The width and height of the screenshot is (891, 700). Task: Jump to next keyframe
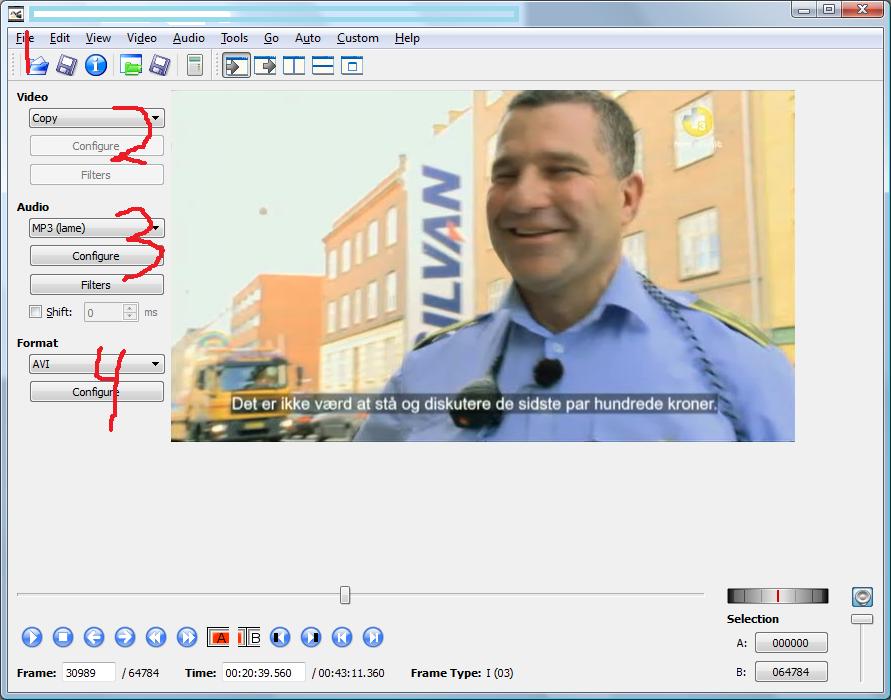pyautogui.click(x=187, y=637)
